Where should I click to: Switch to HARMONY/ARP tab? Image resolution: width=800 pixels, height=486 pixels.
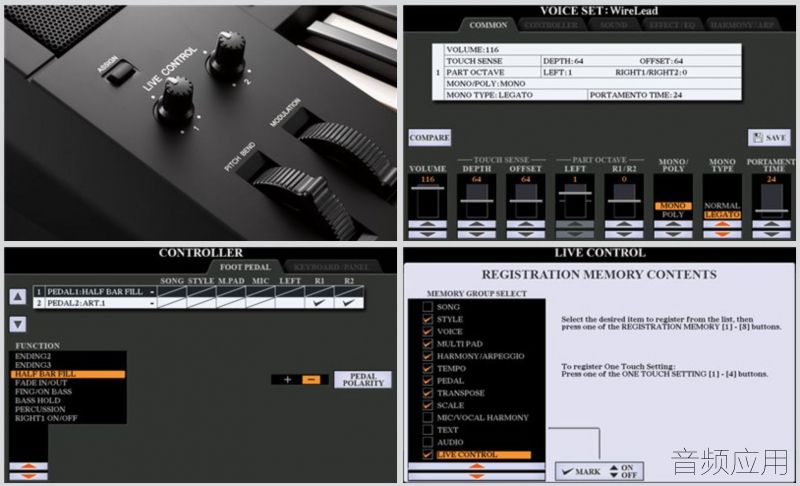[741, 24]
